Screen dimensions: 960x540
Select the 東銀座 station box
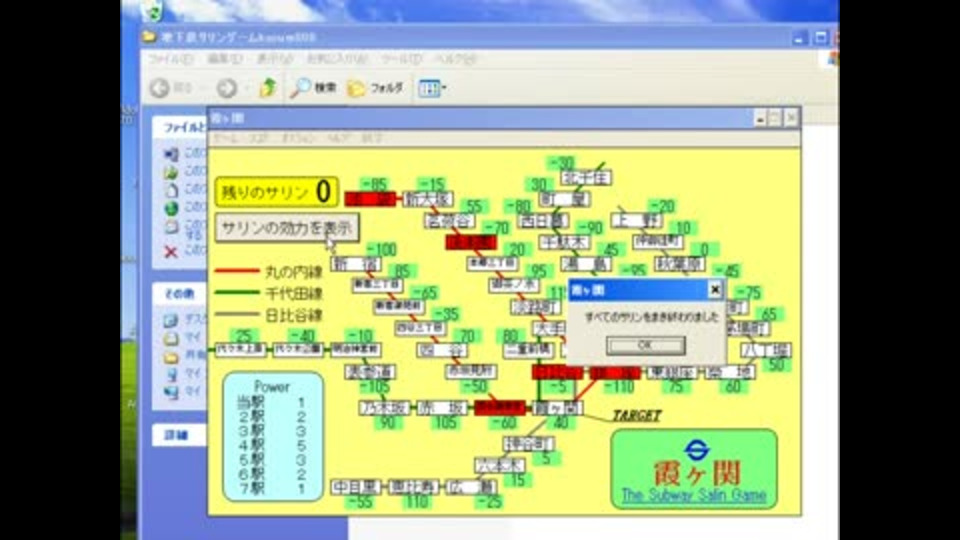click(673, 372)
